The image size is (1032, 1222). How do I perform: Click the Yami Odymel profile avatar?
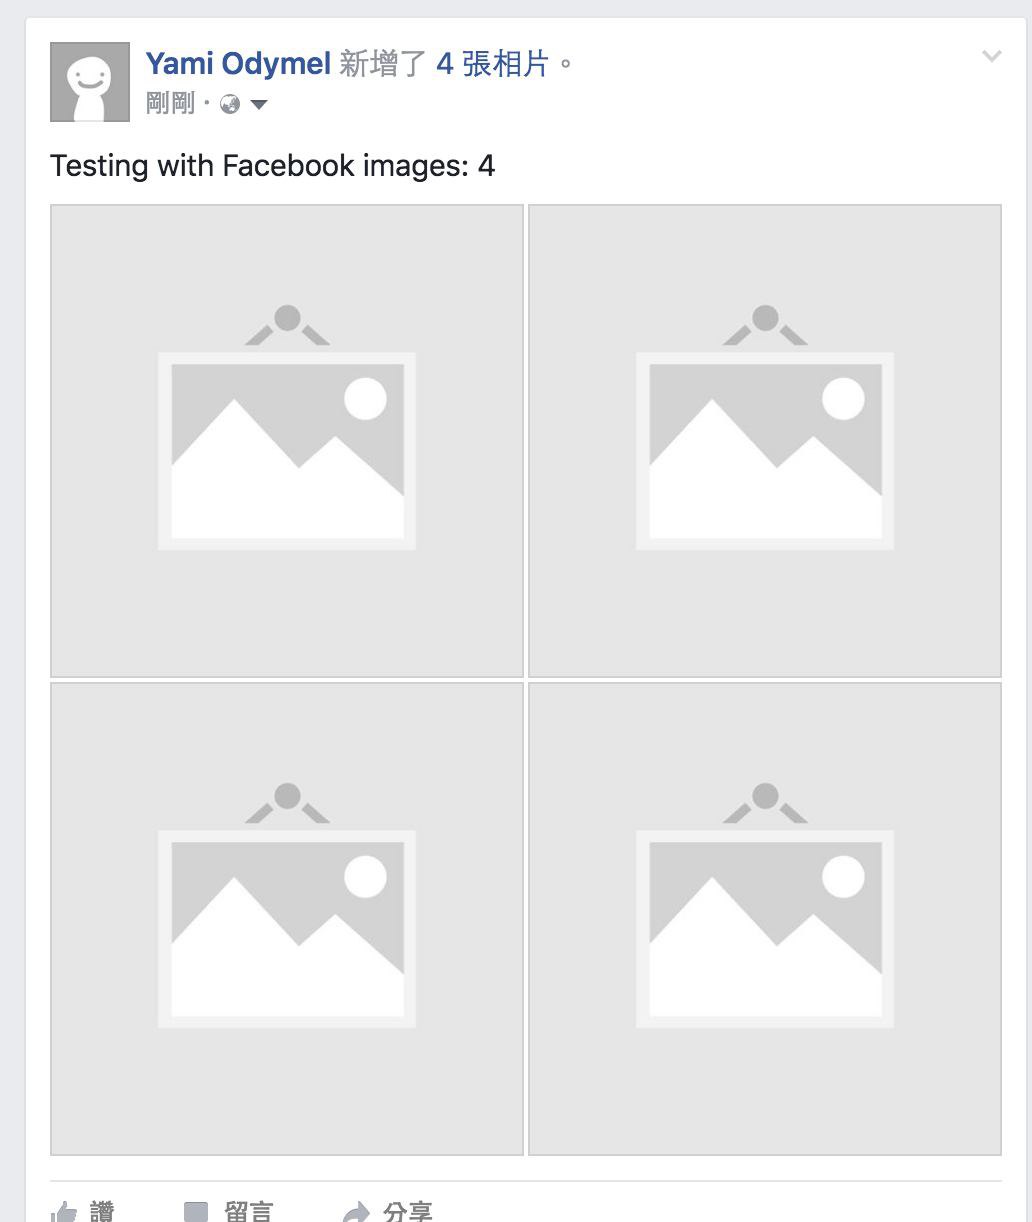(x=90, y=82)
